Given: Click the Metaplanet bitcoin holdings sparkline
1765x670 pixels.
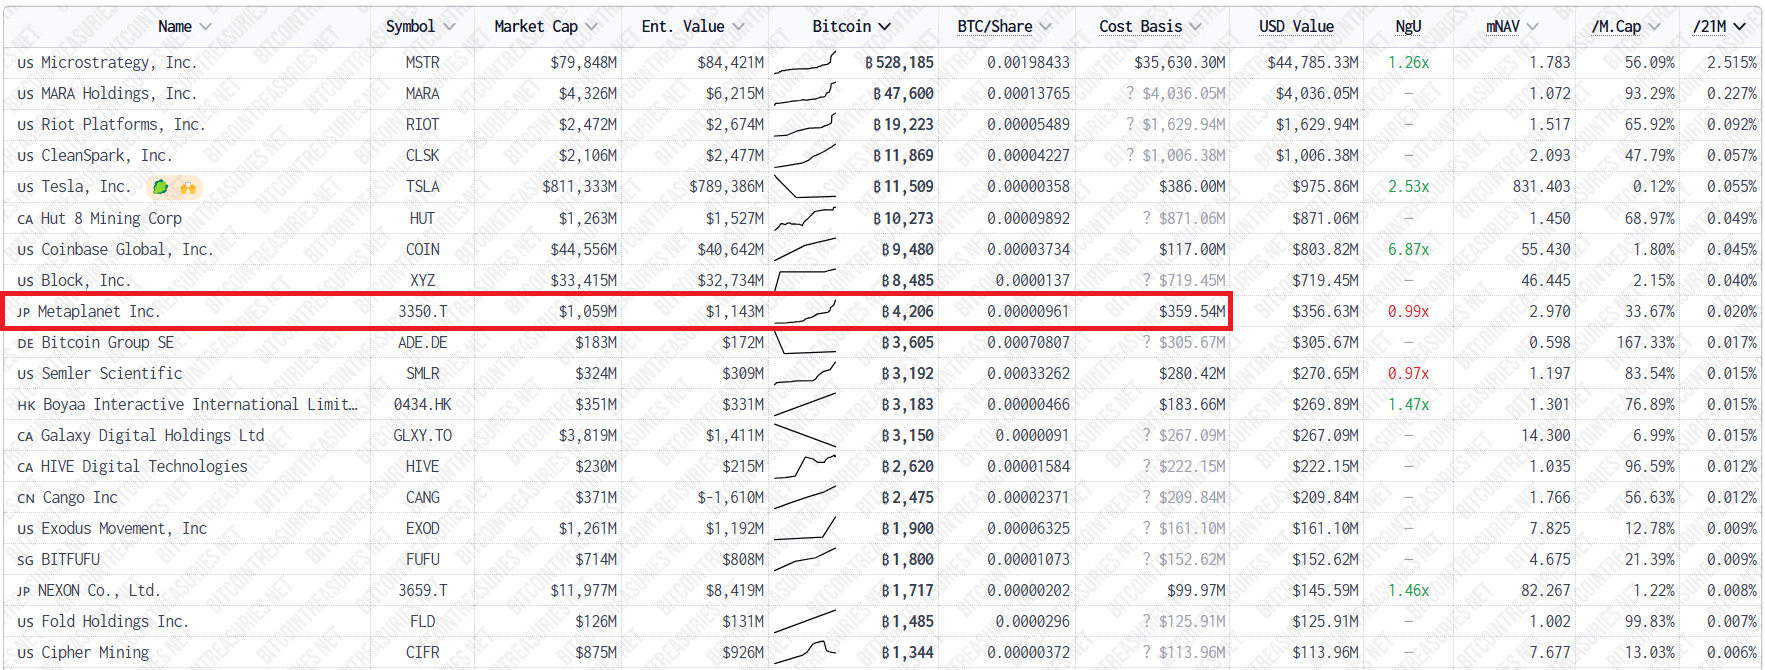Looking at the screenshot, I should [x=805, y=312].
